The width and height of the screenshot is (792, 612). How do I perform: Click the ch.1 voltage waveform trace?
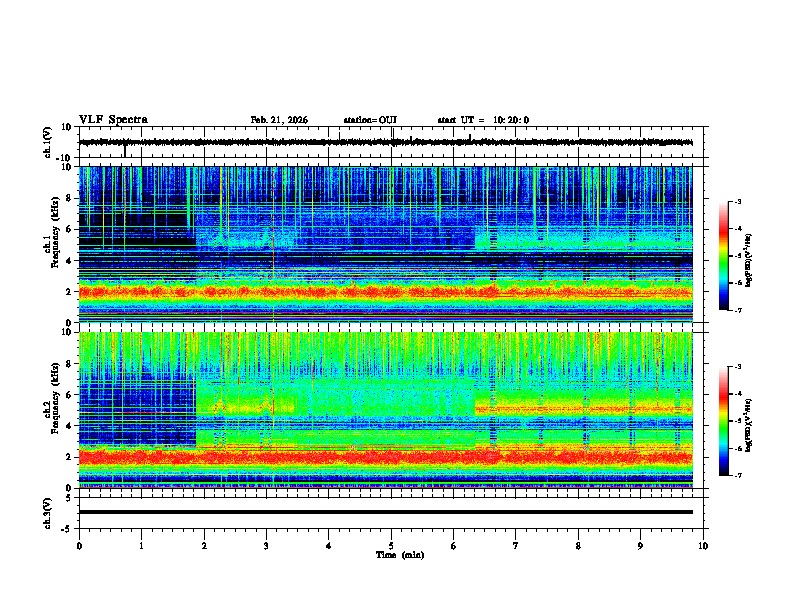click(x=386, y=142)
